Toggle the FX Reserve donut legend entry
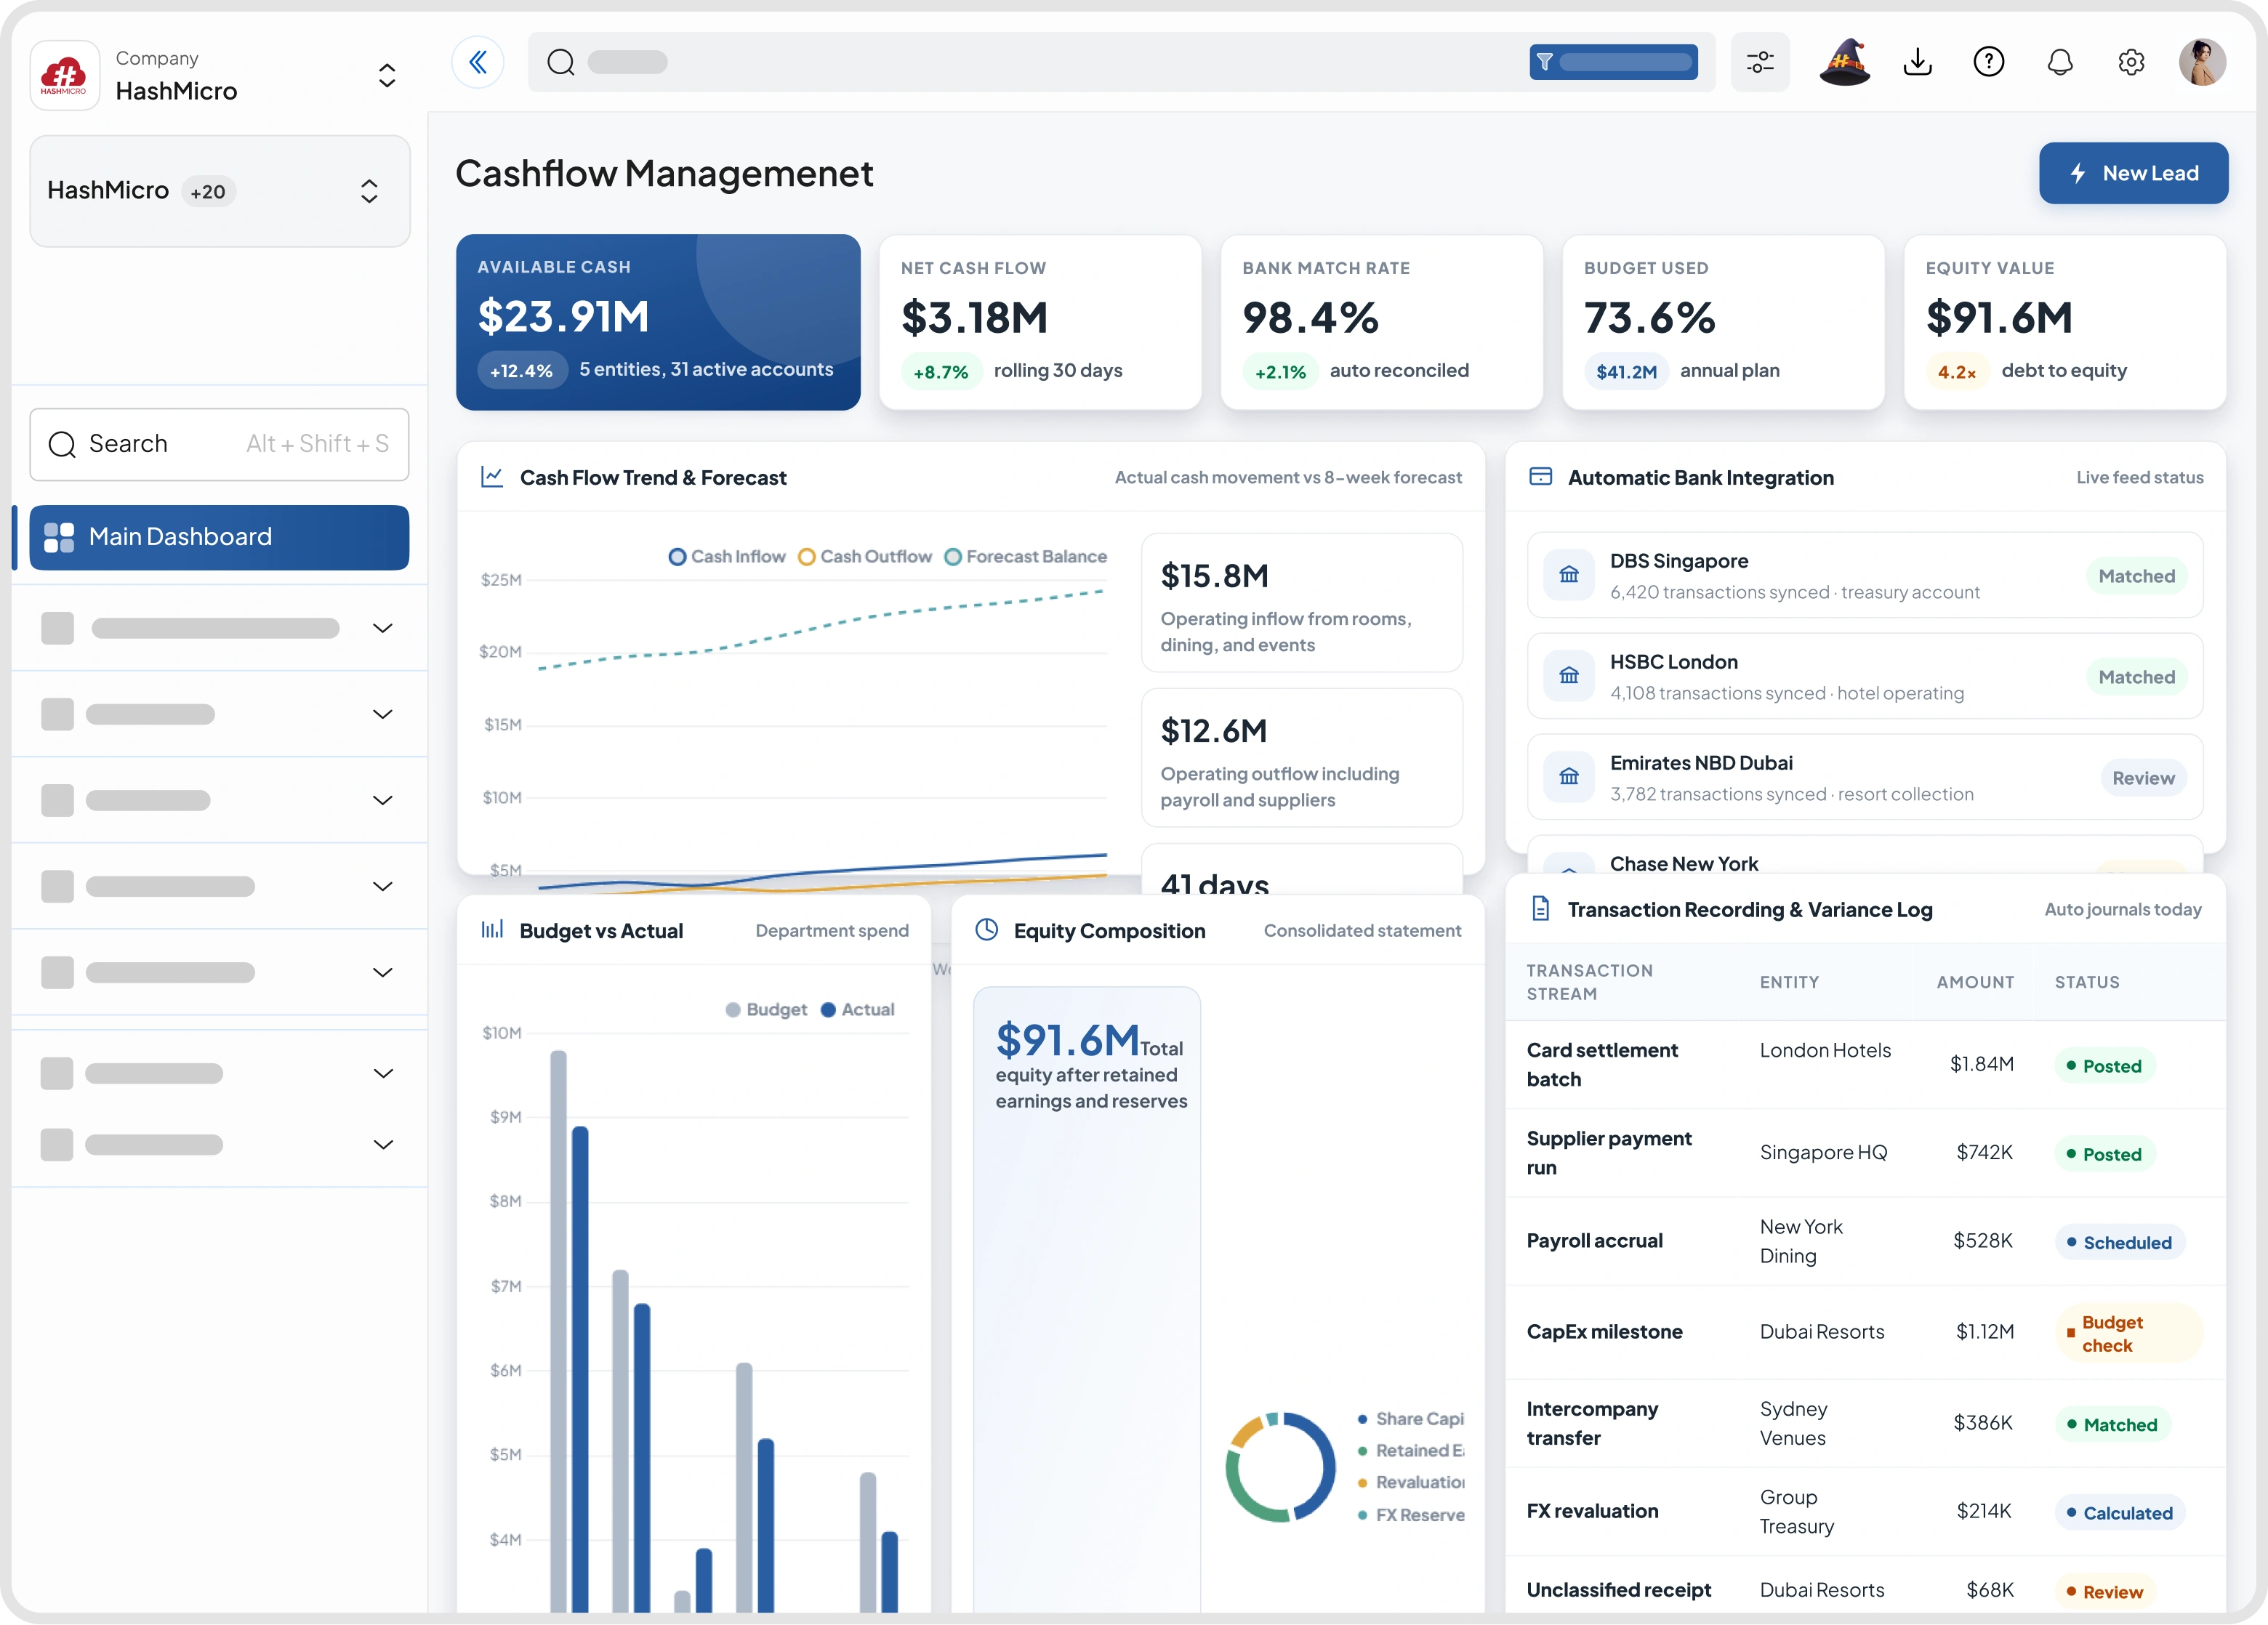This screenshot has height=1625, width=2268. click(1411, 1515)
